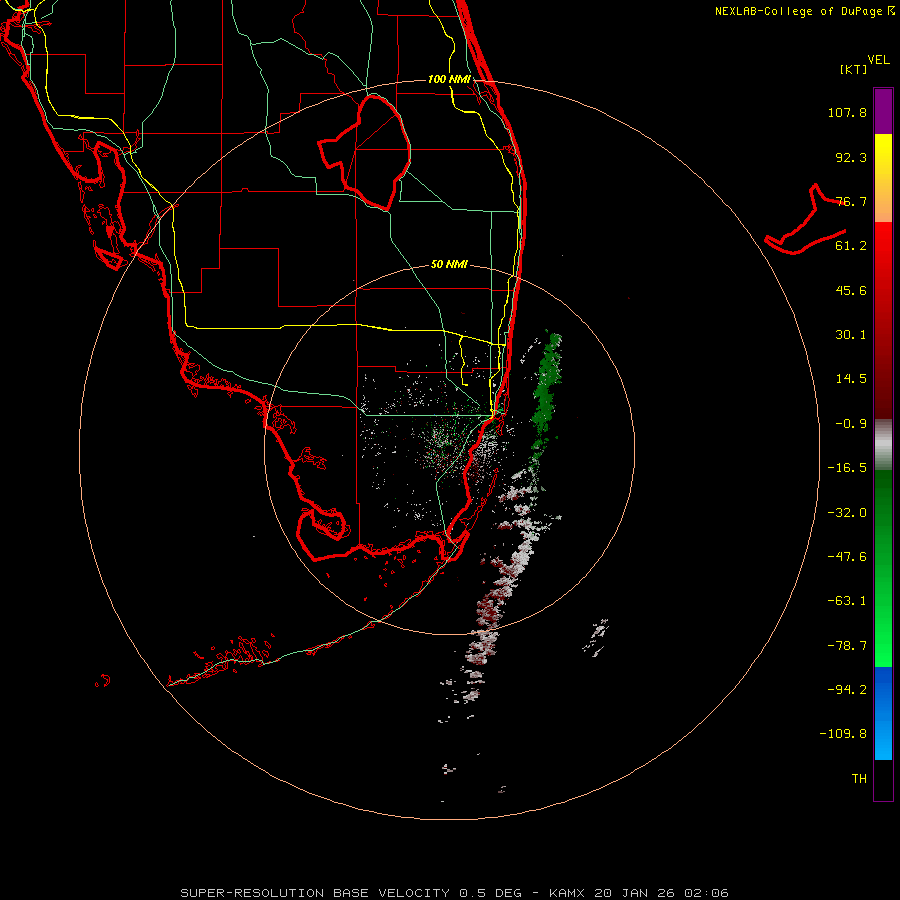
Task: Select the 76.7 legend value
Action: [x=851, y=201]
